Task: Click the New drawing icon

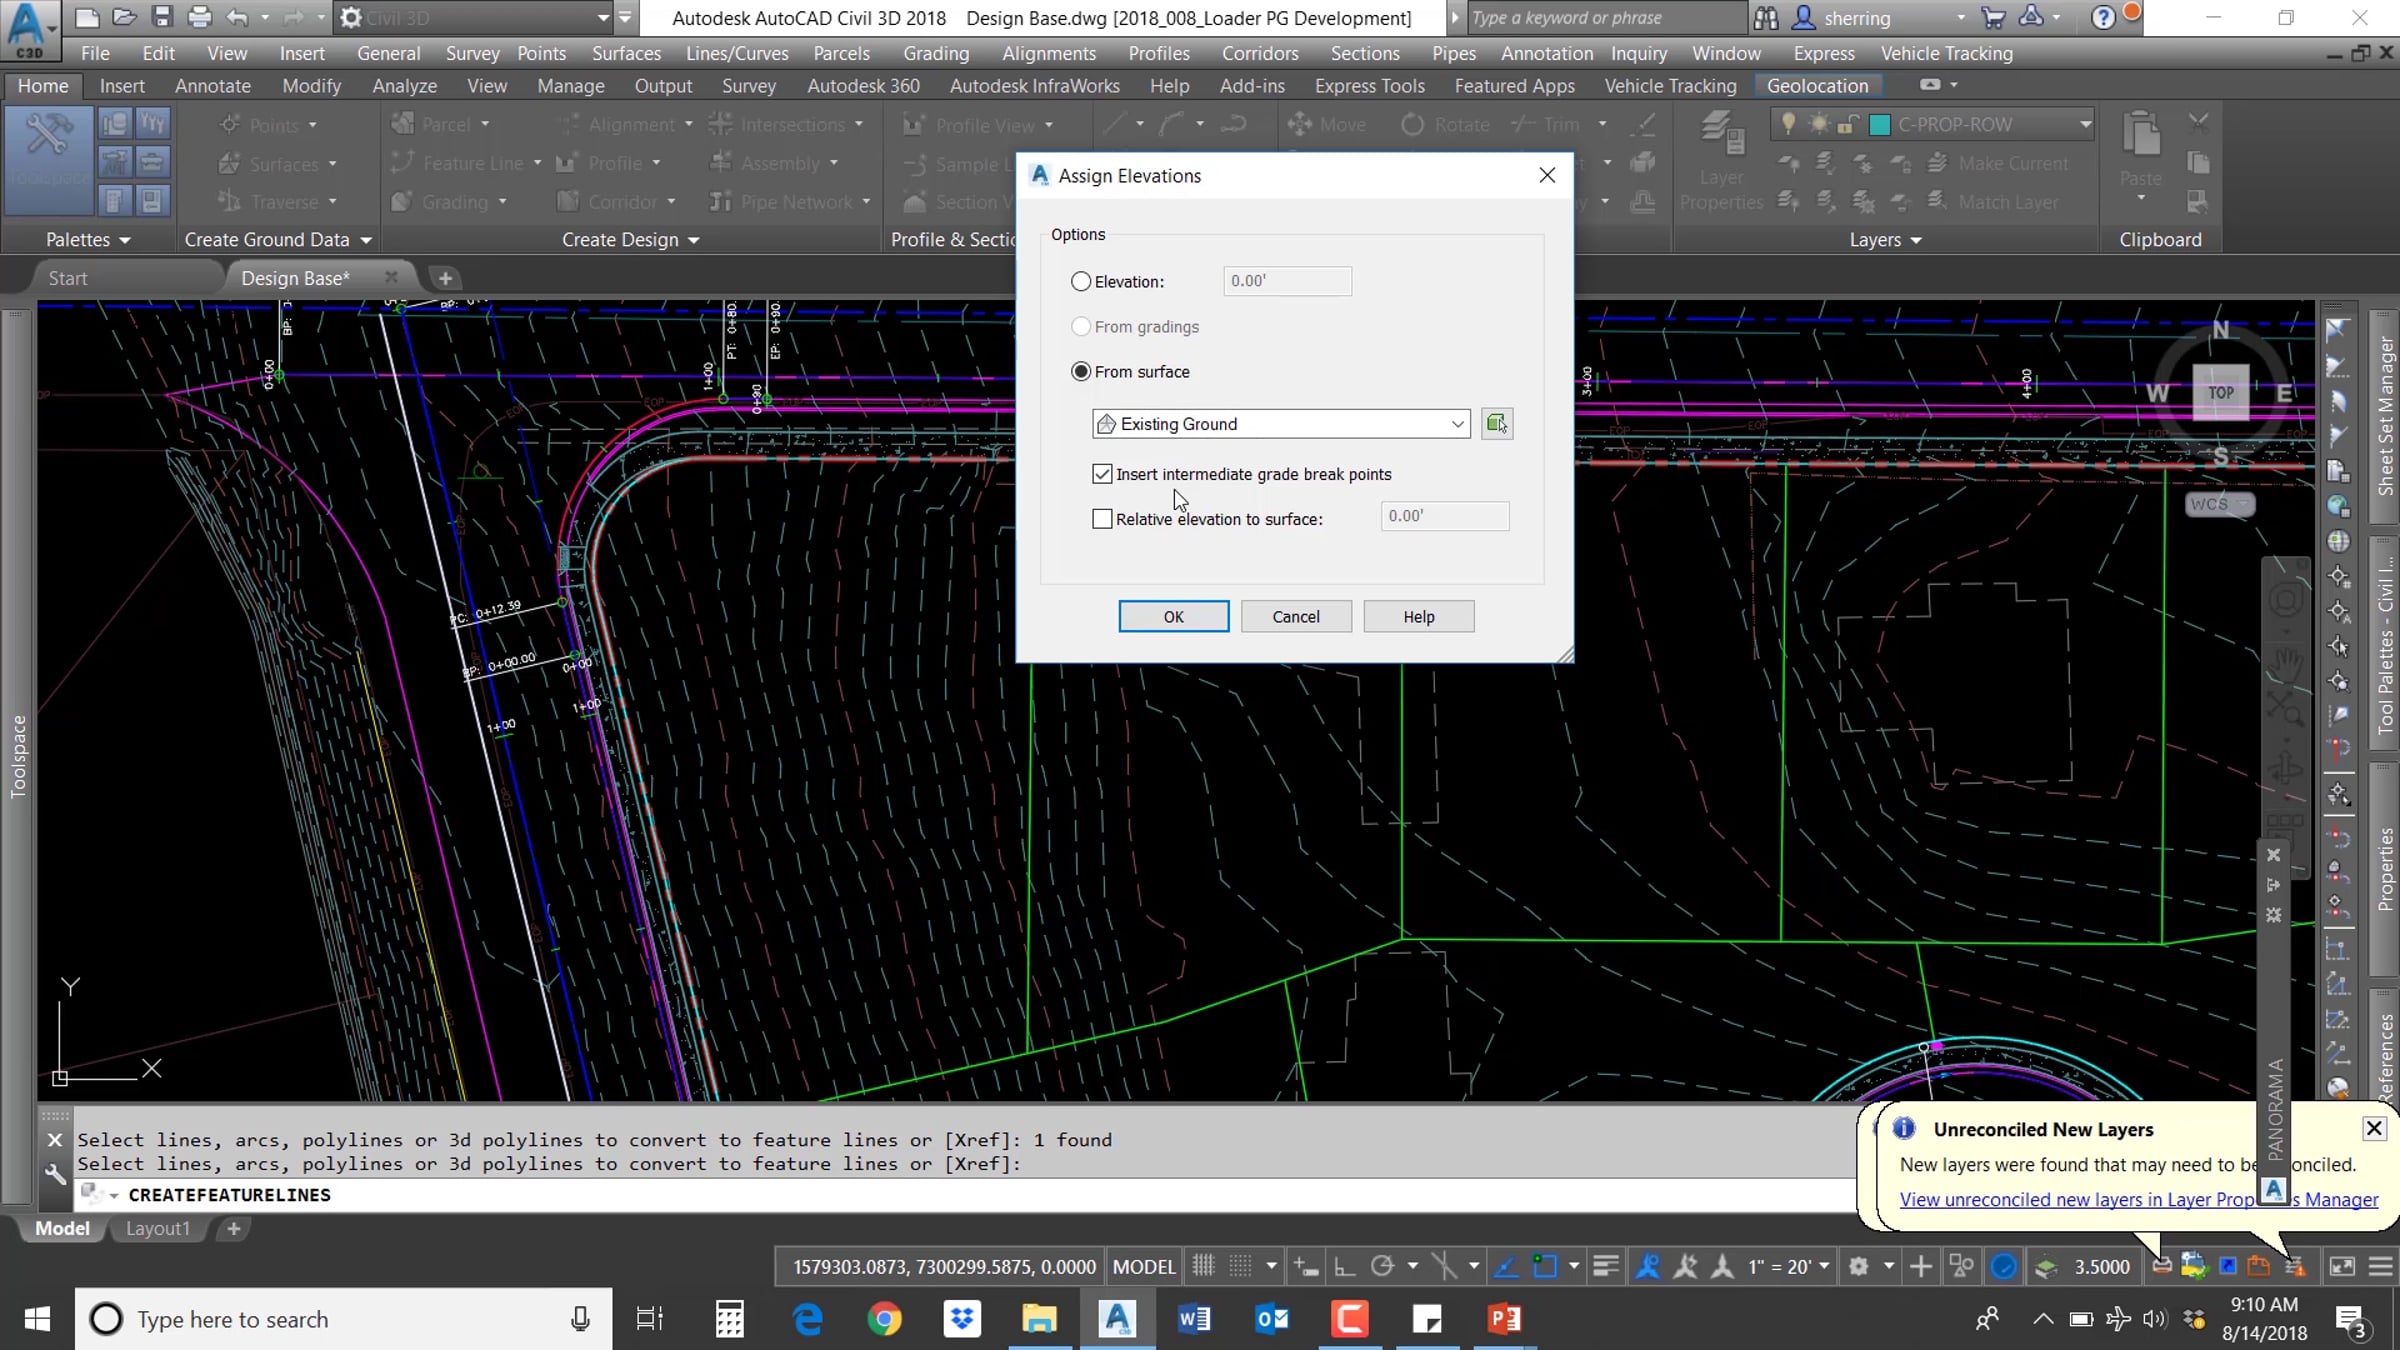Action: [x=87, y=17]
